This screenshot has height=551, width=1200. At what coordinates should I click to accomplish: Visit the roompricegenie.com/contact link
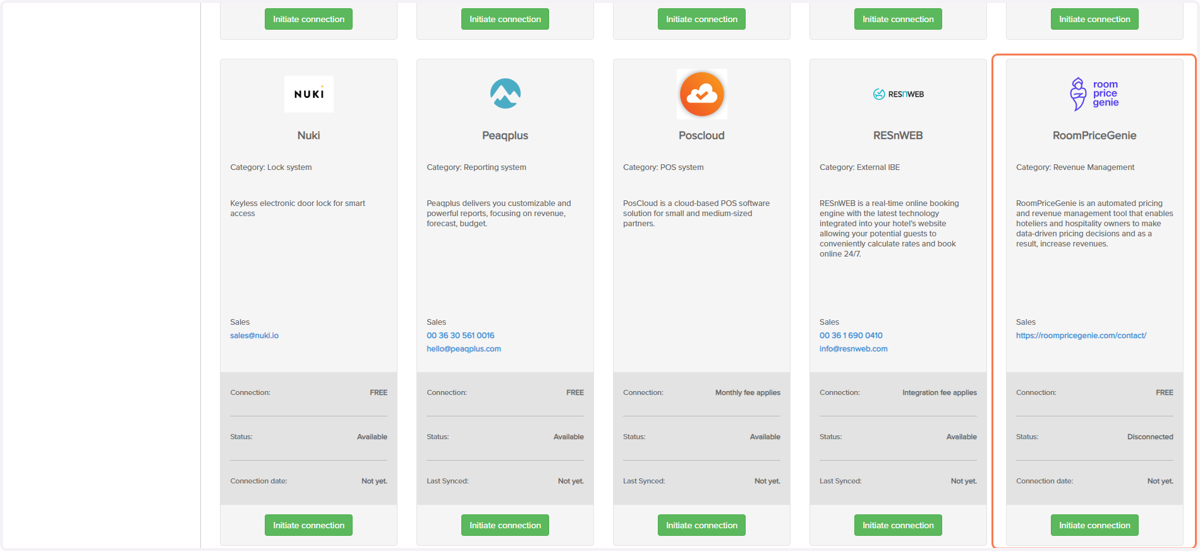coord(1081,336)
